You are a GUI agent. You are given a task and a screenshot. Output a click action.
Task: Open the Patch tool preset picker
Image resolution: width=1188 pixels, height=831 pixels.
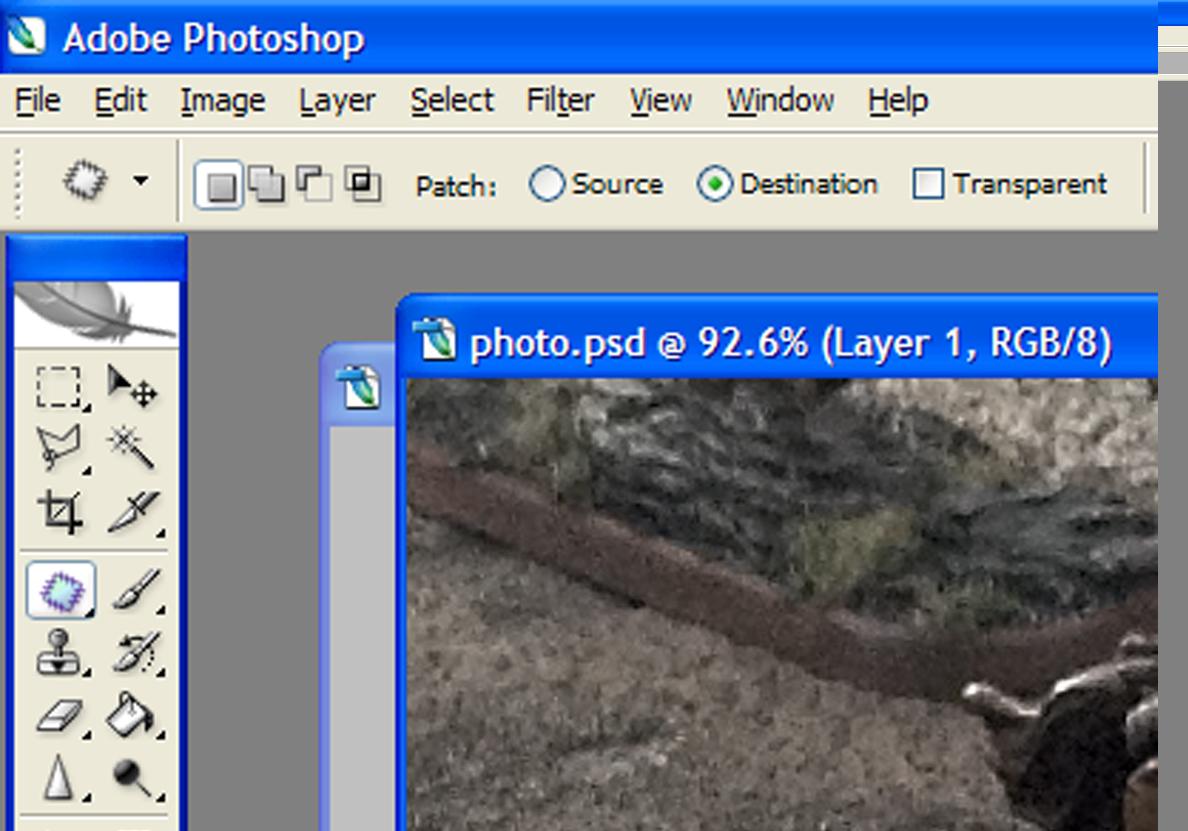click(x=140, y=181)
